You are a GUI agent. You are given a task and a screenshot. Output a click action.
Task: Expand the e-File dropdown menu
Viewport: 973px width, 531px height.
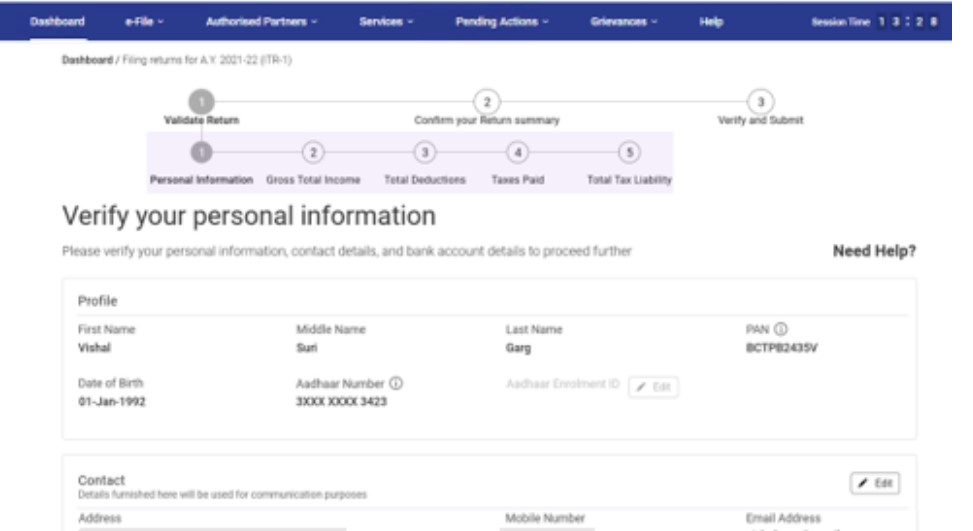[x=144, y=22]
